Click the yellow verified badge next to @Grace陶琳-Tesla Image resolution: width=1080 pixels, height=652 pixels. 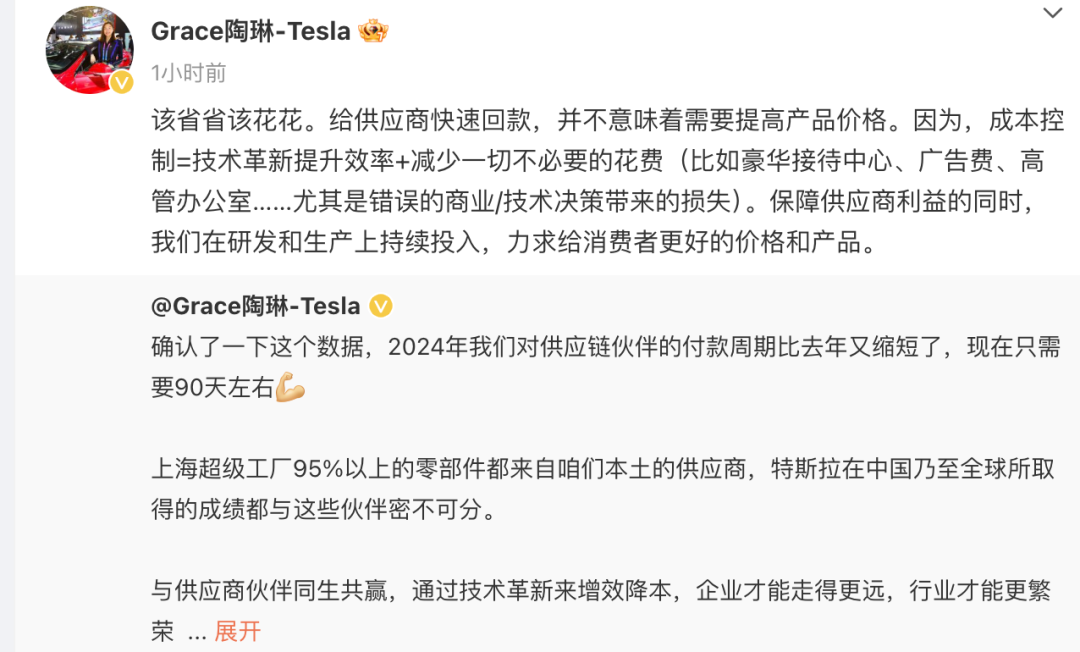(x=381, y=306)
